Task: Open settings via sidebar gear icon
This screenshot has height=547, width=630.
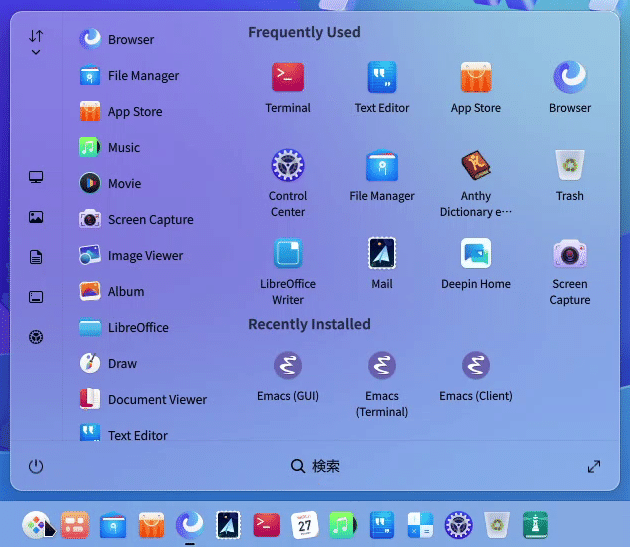Action: click(x=36, y=337)
